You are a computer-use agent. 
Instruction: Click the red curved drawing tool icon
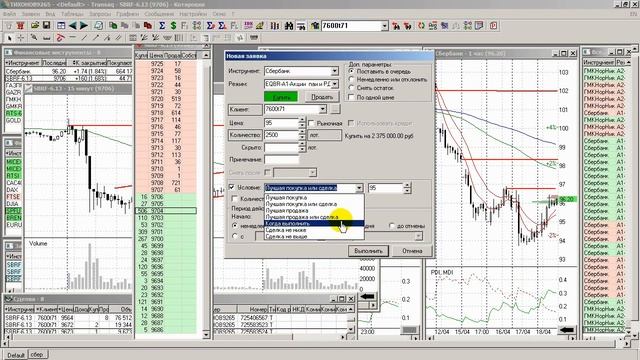point(60,38)
